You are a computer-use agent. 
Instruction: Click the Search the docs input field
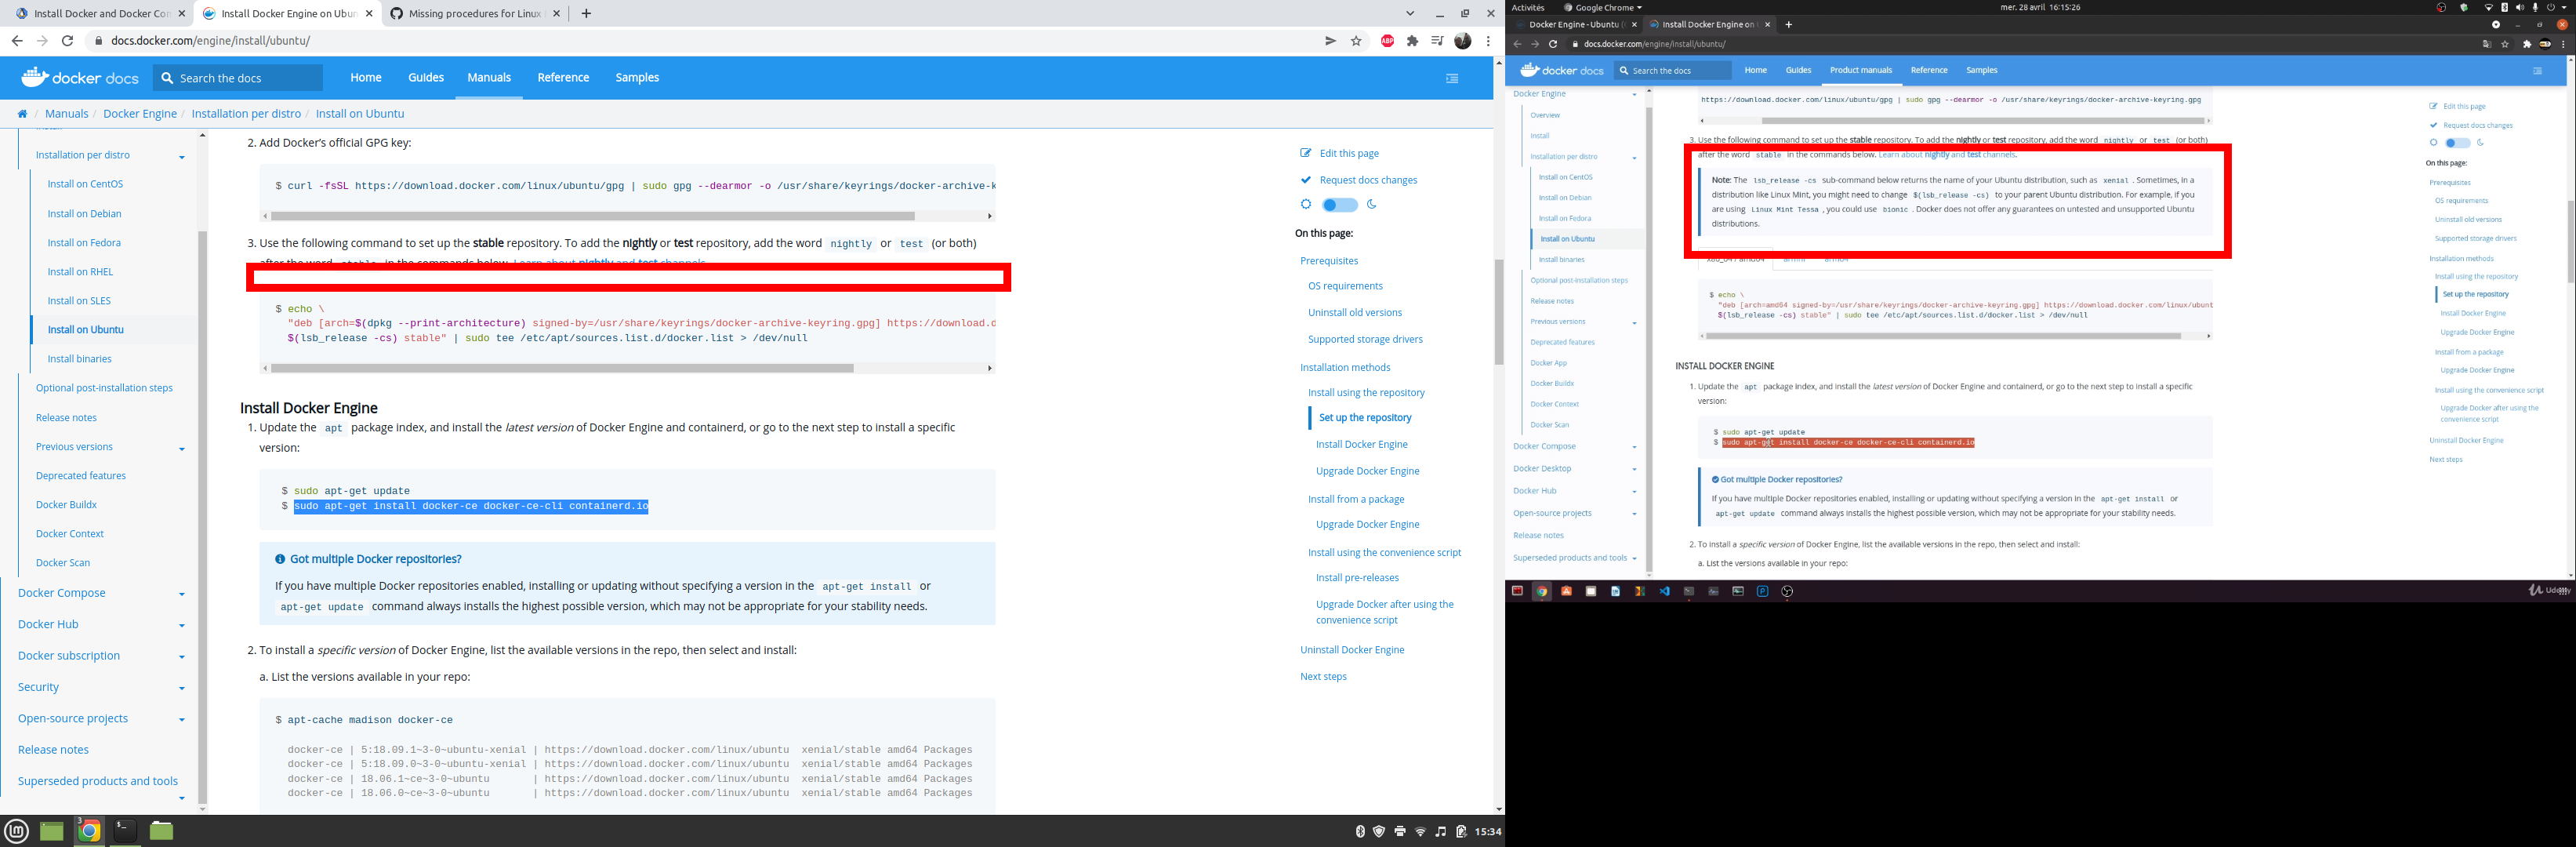click(x=238, y=77)
